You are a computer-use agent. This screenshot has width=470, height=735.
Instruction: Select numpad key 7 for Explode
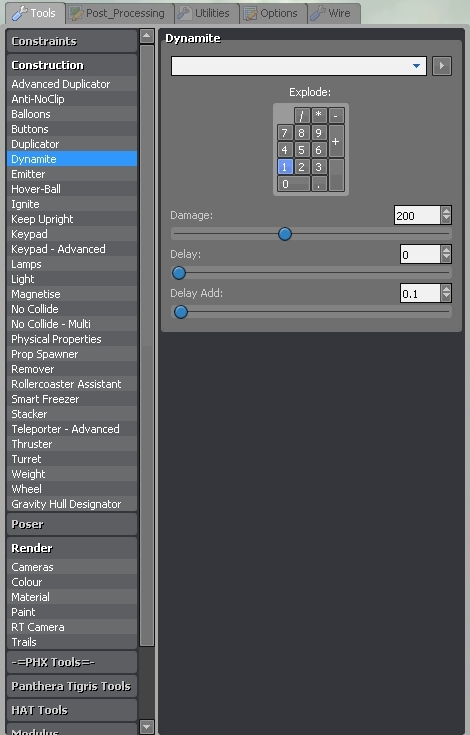tap(284, 133)
